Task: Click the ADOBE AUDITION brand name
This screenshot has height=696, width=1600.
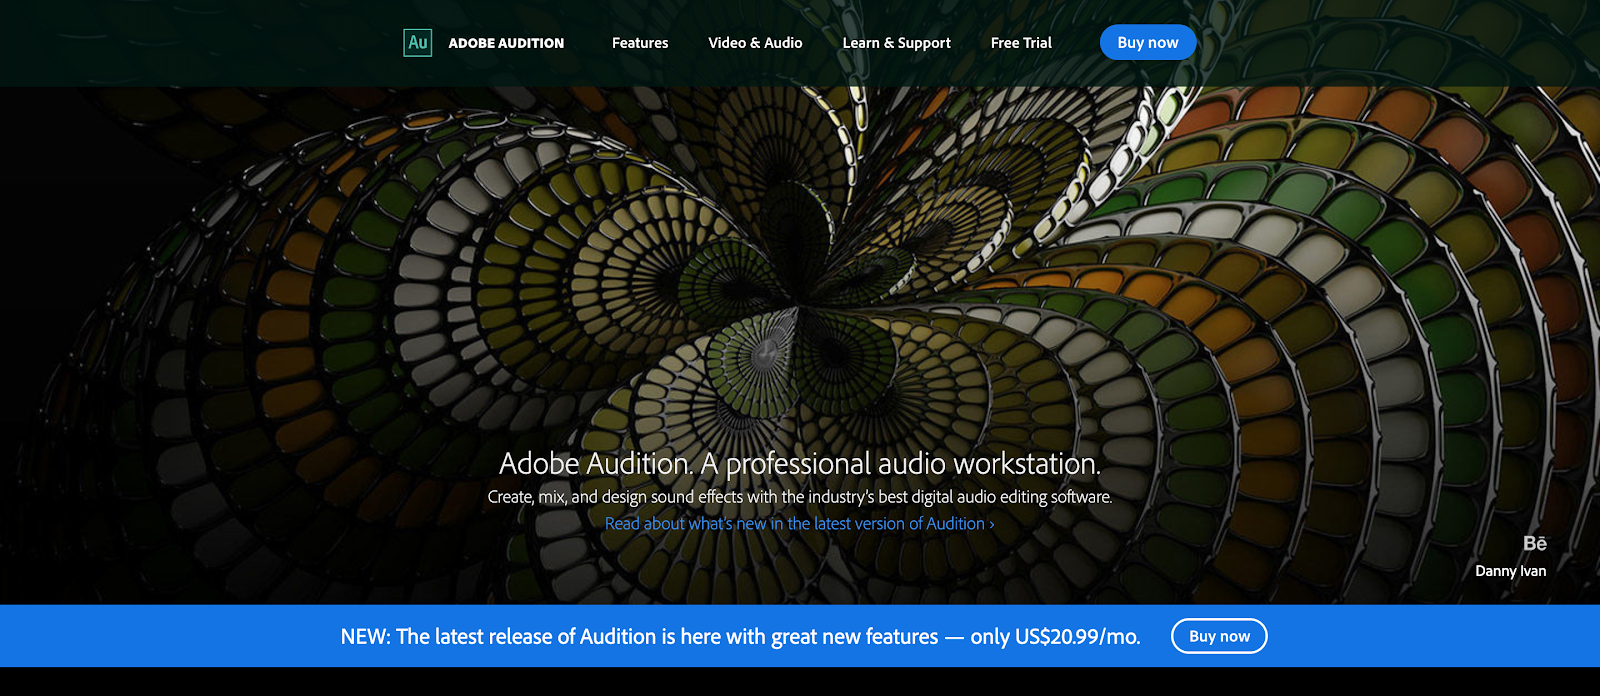Action: click(506, 43)
